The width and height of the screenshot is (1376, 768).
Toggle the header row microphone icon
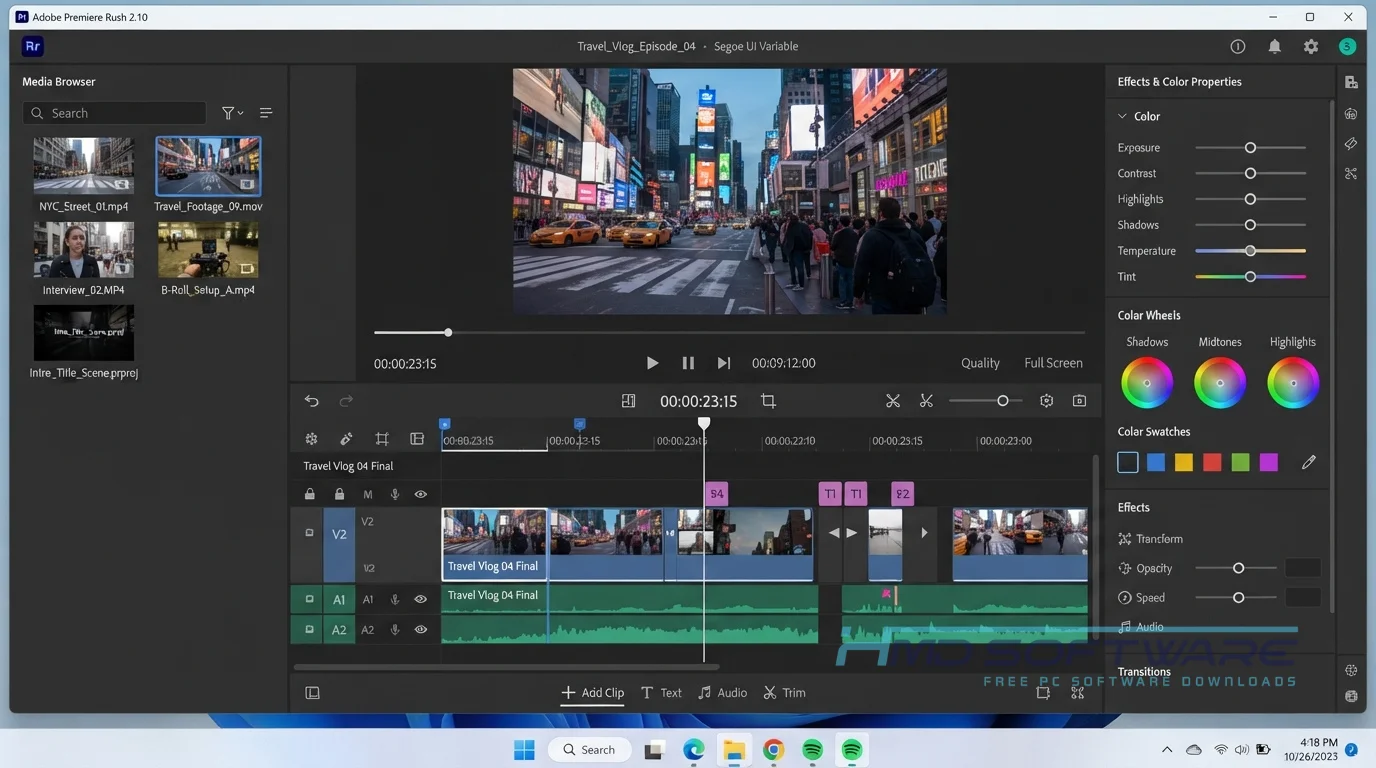coord(395,494)
